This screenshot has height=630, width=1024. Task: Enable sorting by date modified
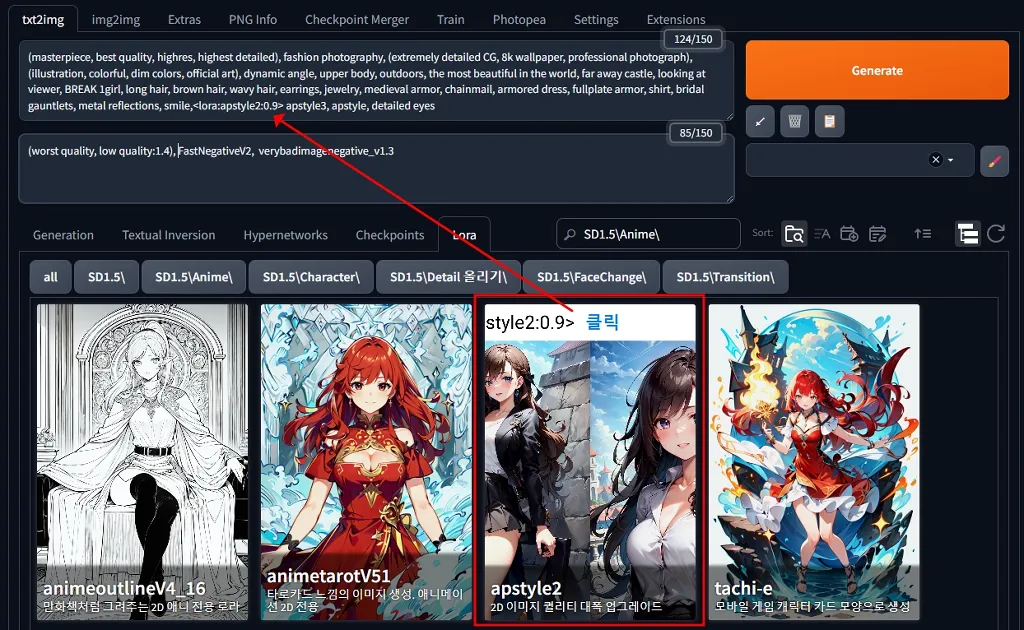(877, 234)
